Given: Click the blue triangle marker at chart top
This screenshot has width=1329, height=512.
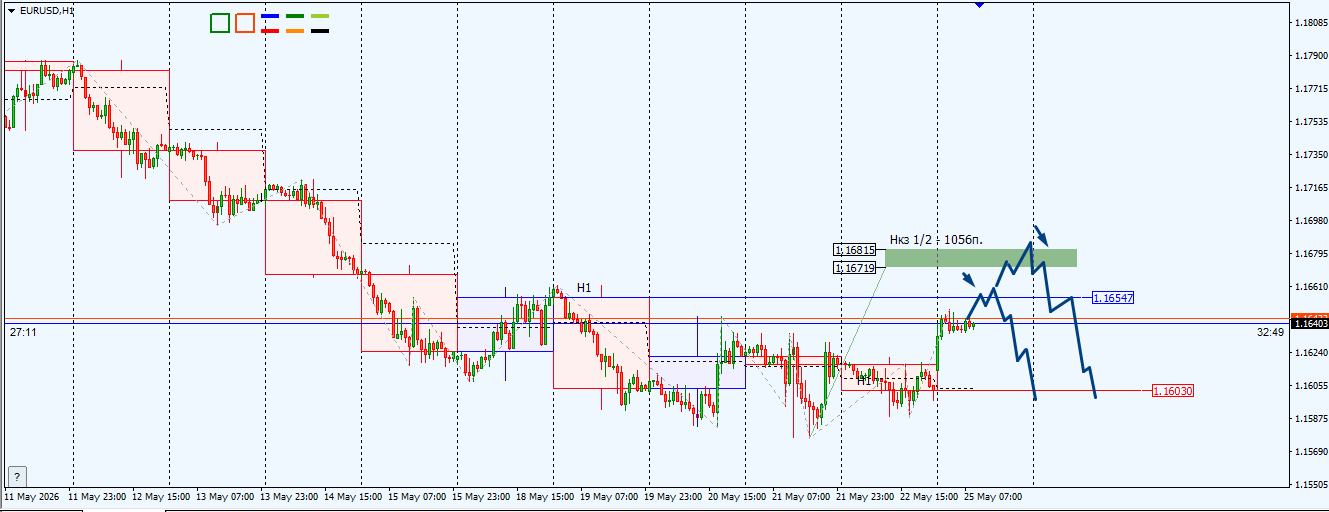Looking at the screenshot, I should 979,5.
